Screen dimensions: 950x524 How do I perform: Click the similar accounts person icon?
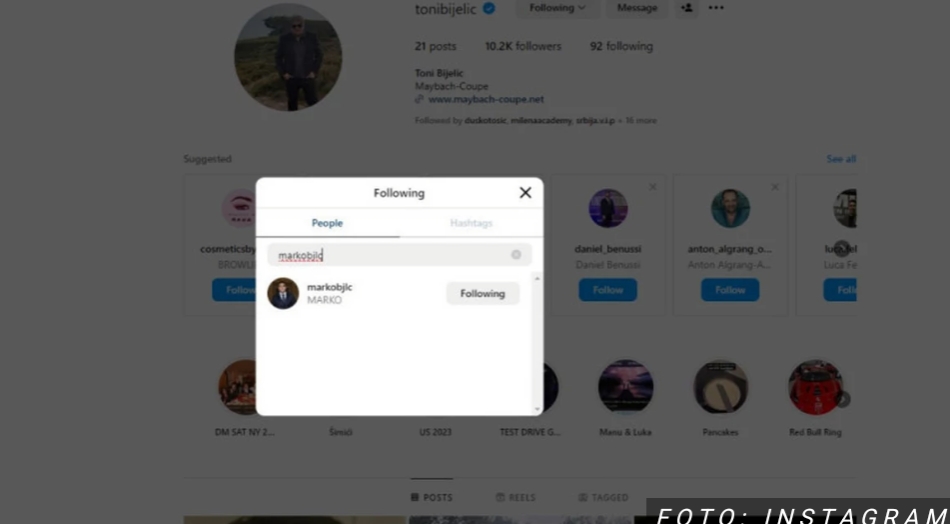(x=686, y=8)
